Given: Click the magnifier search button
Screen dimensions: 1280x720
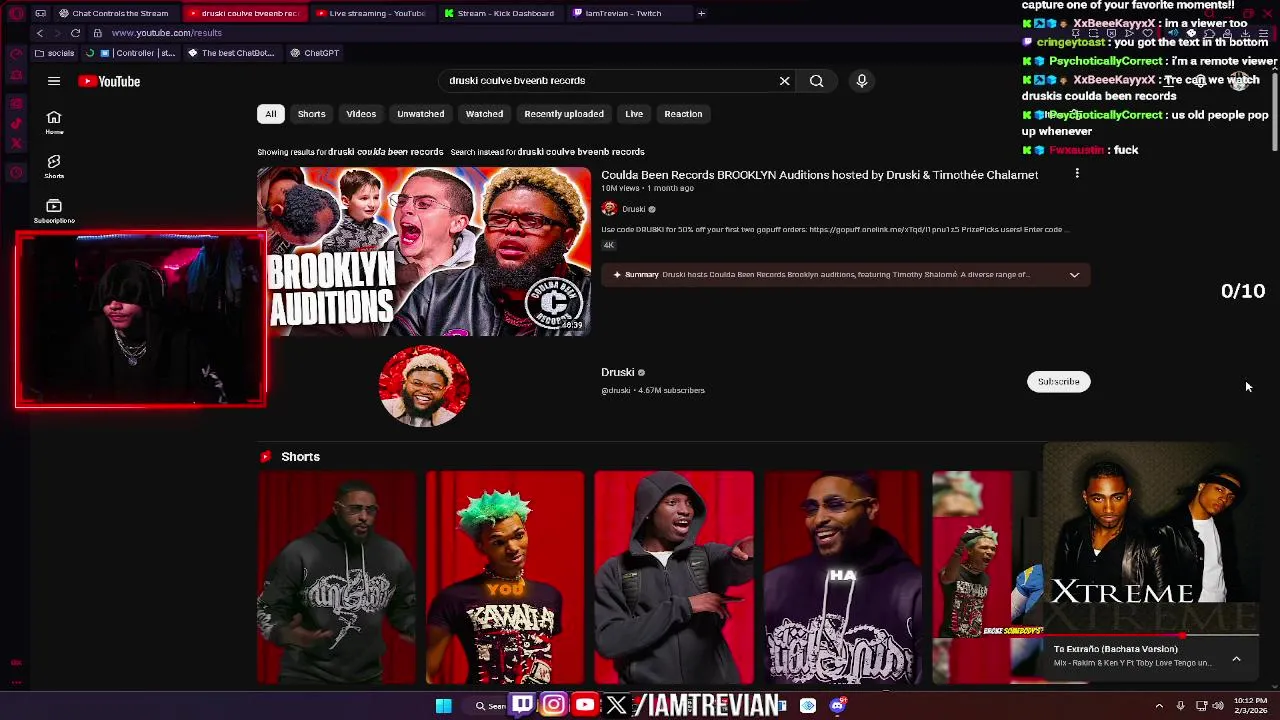Looking at the screenshot, I should 817,81.
